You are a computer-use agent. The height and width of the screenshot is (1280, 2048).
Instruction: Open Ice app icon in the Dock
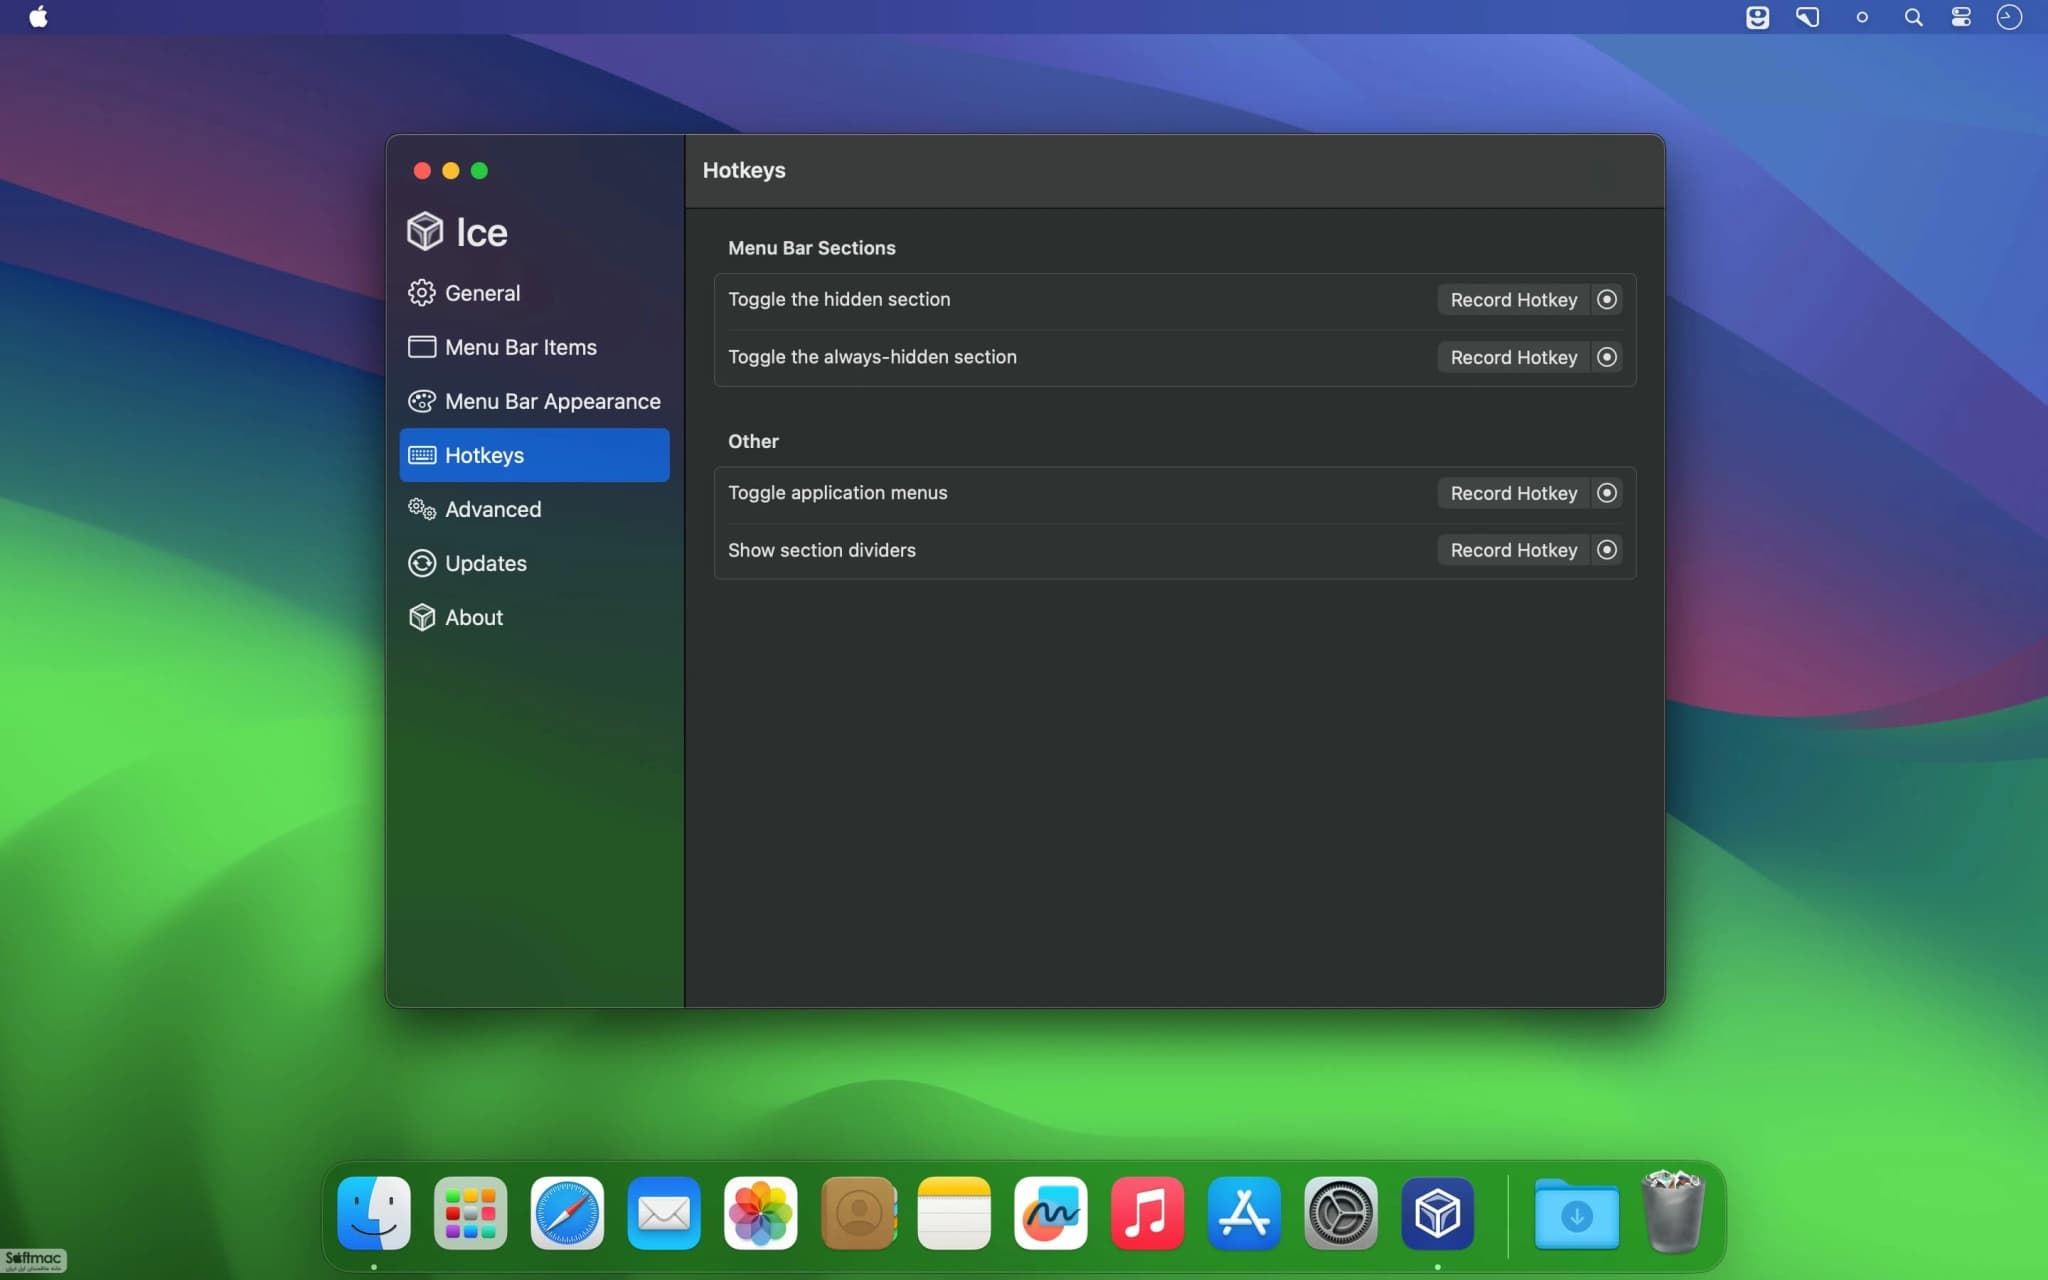click(1437, 1213)
